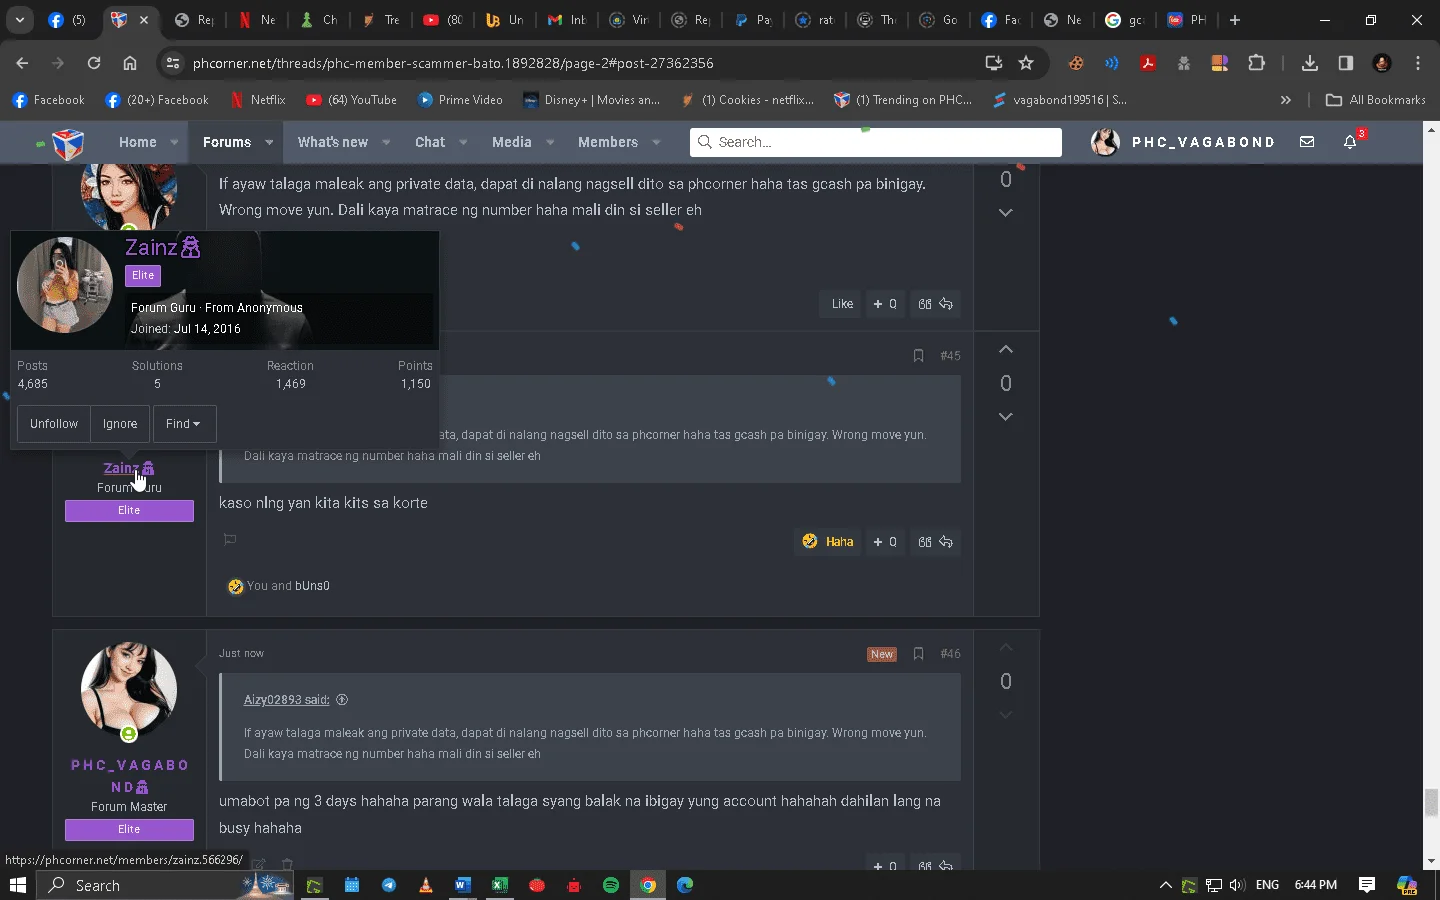Open Telegram from the taskbar
1440x900 pixels.
point(388,885)
